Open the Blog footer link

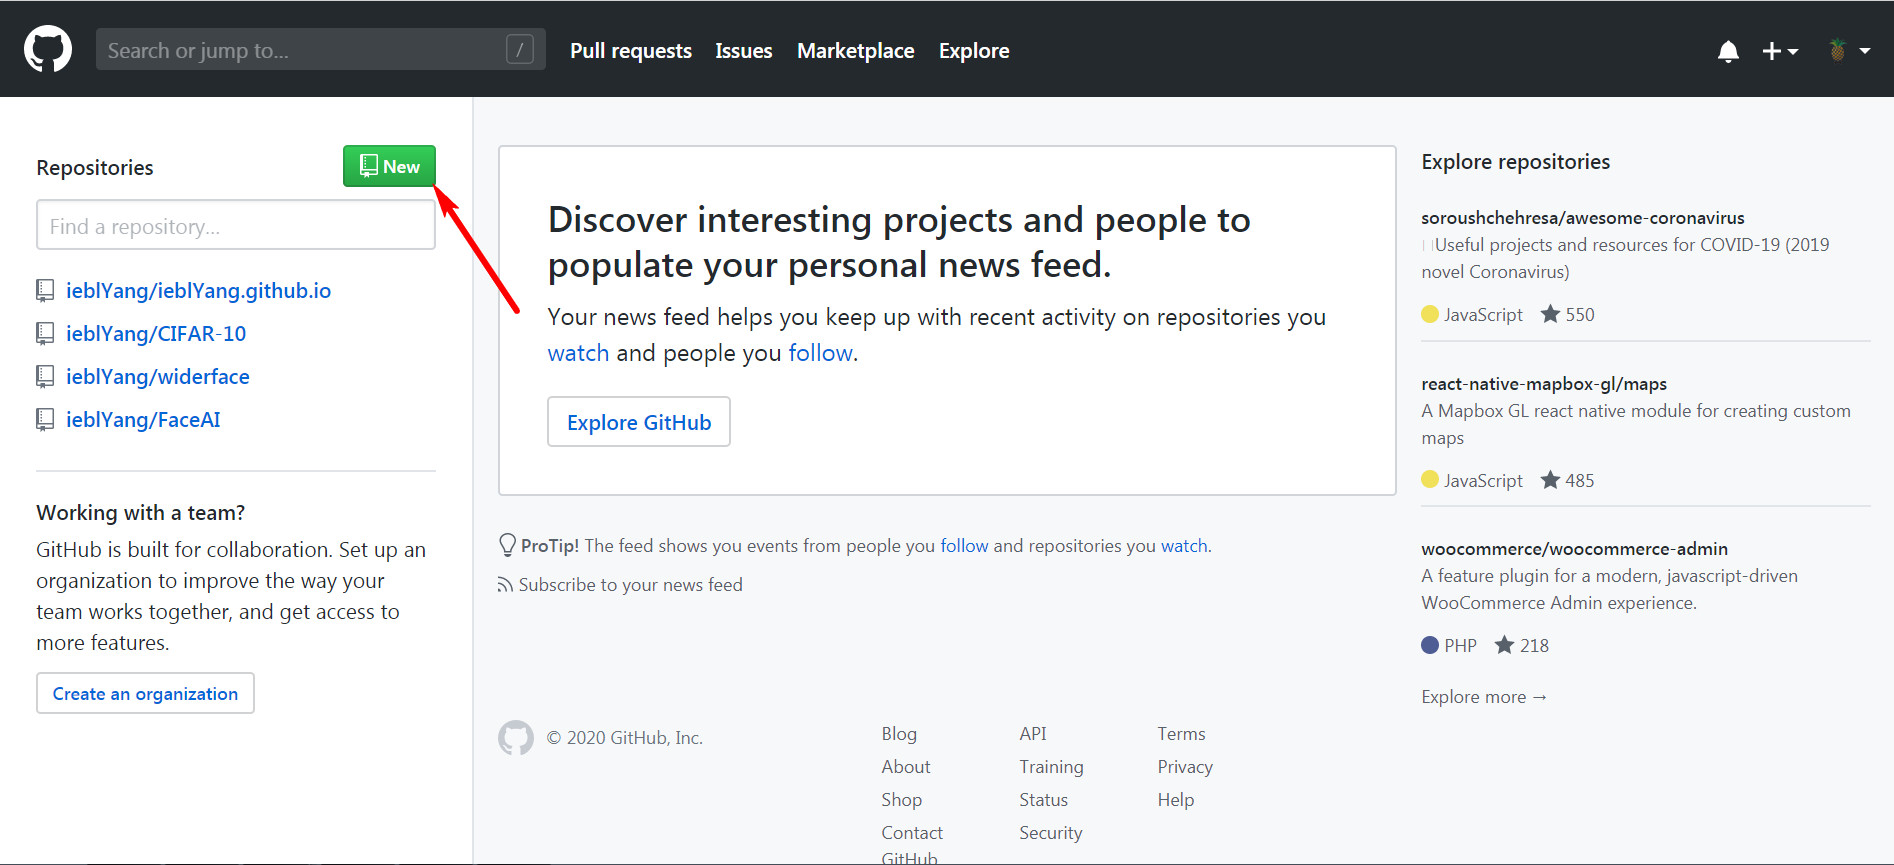pyautogui.click(x=899, y=734)
